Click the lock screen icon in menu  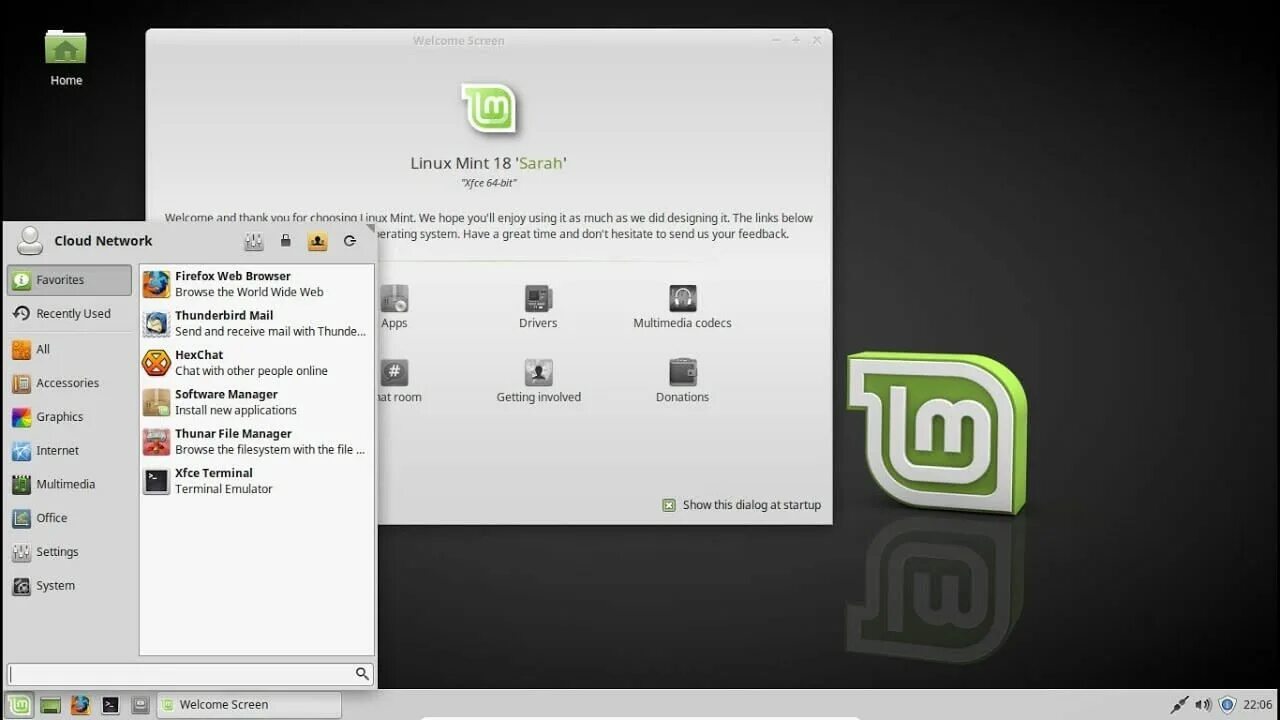286,241
